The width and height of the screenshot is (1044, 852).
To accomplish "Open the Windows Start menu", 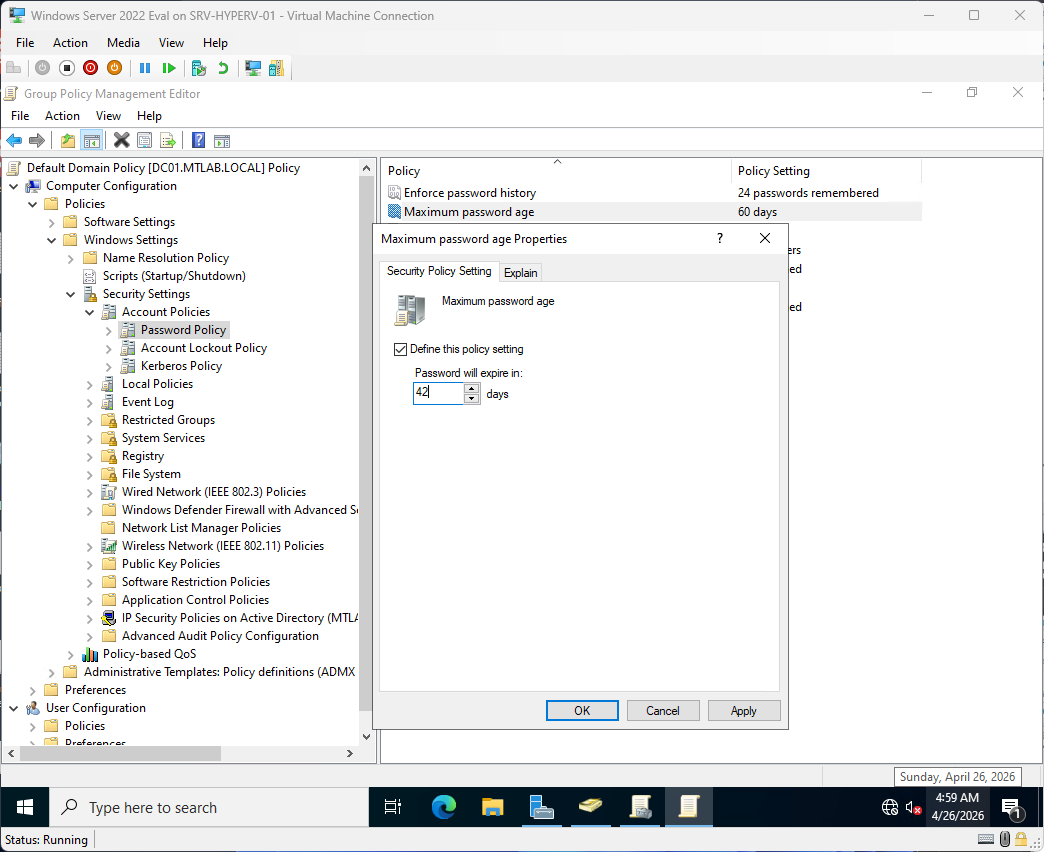I will 25,807.
